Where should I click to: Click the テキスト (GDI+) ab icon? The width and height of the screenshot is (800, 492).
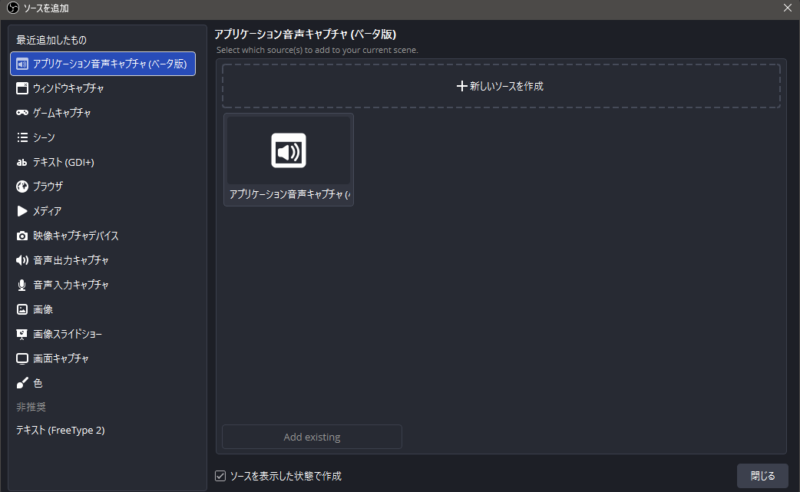pyautogui.click(x=22, y=162)
